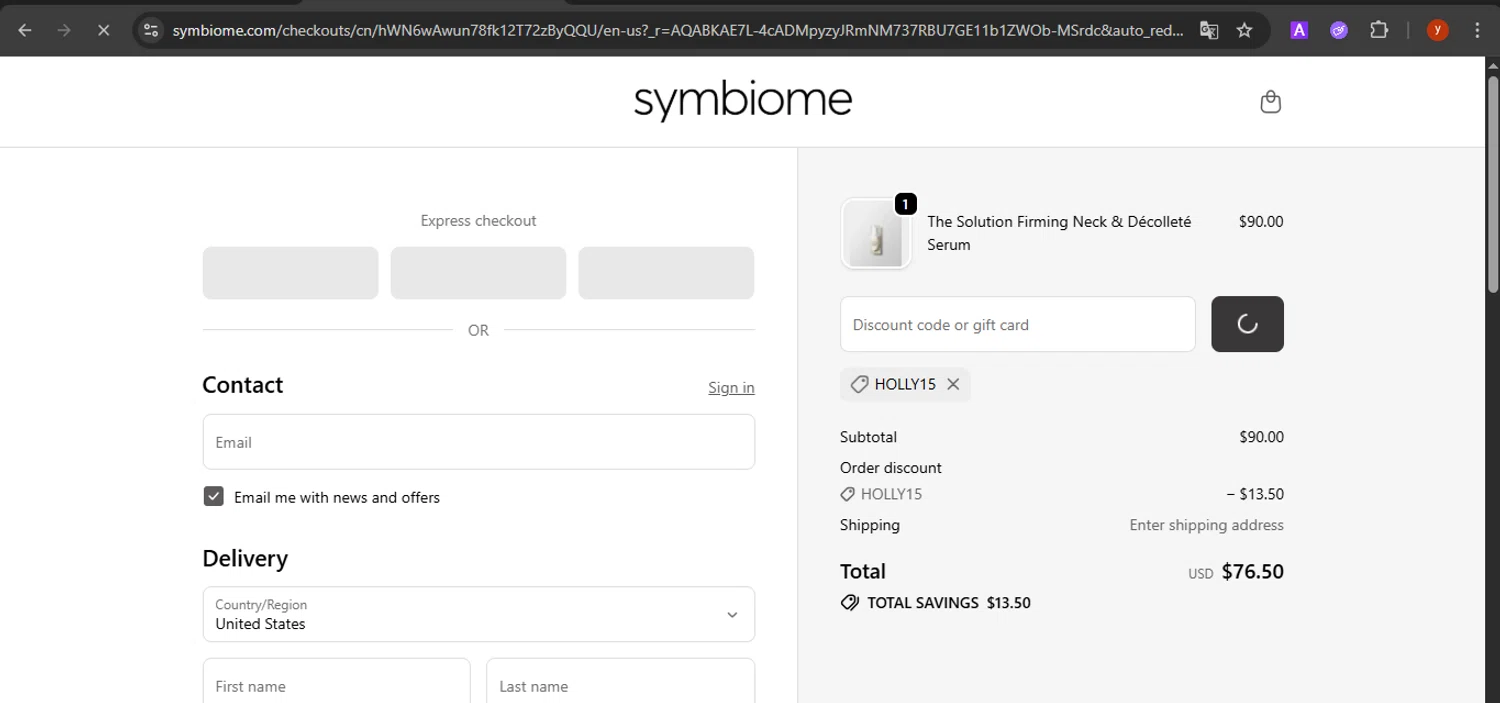Click the serum product thumbnail

pyautogui.click(x=876, y=234)
